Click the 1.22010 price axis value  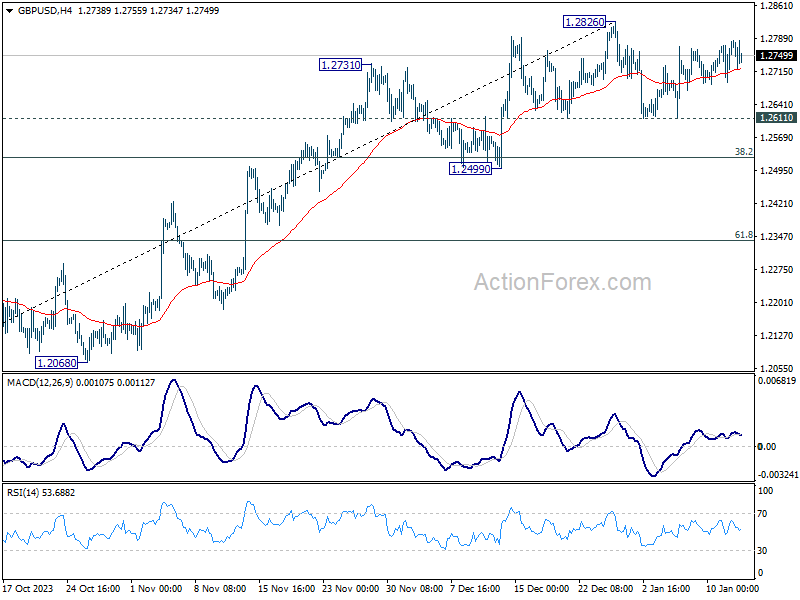pos(777,303)
